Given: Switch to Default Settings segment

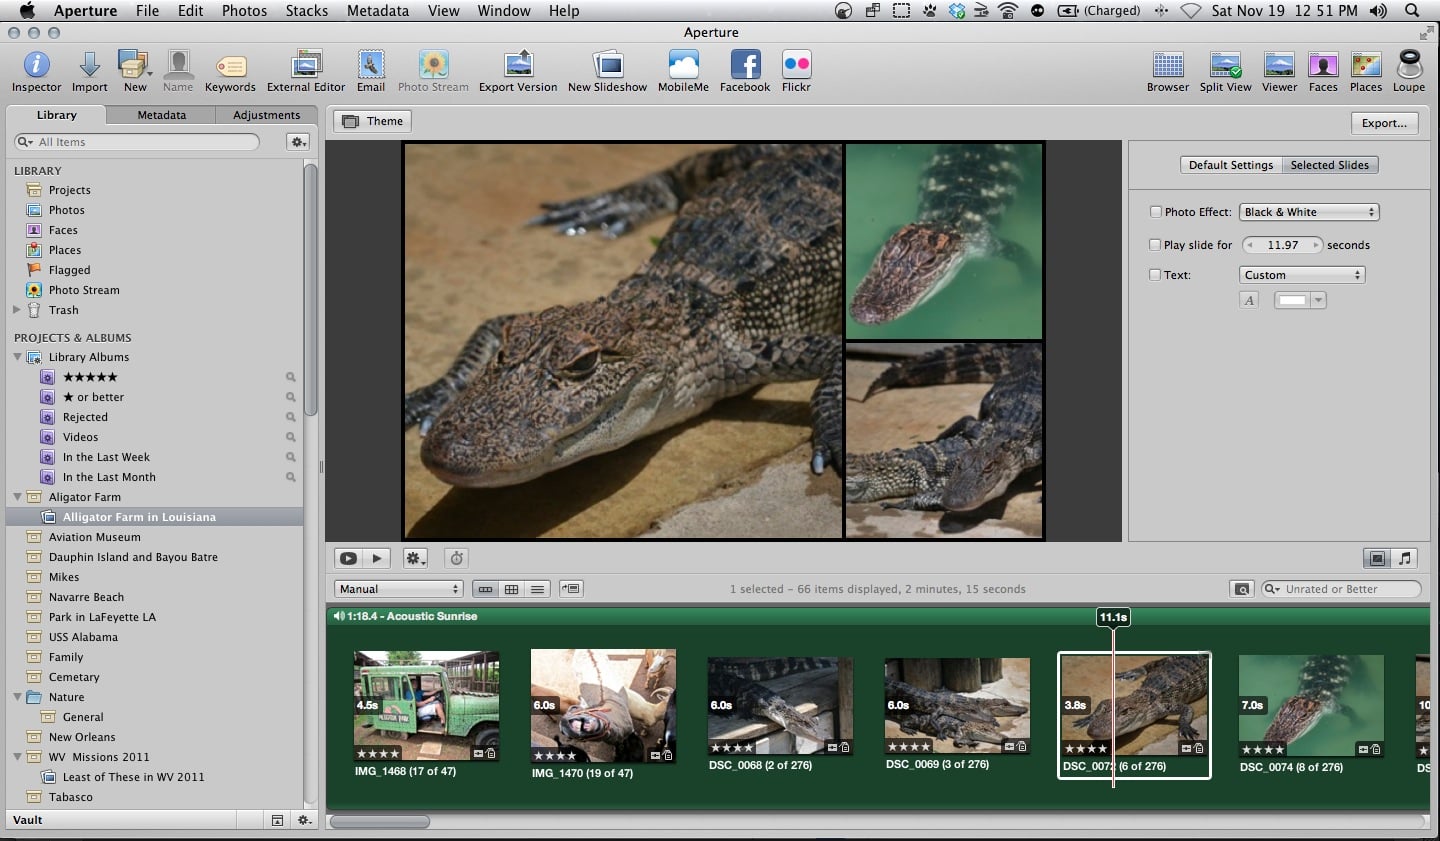Looking at the screenshot, I should point(1231,165).
